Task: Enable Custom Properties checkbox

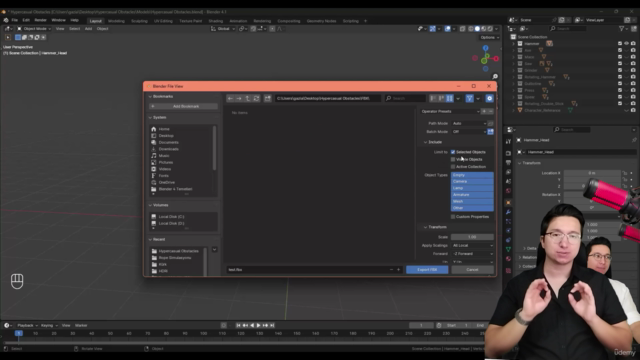Action: tap(453, 217)
